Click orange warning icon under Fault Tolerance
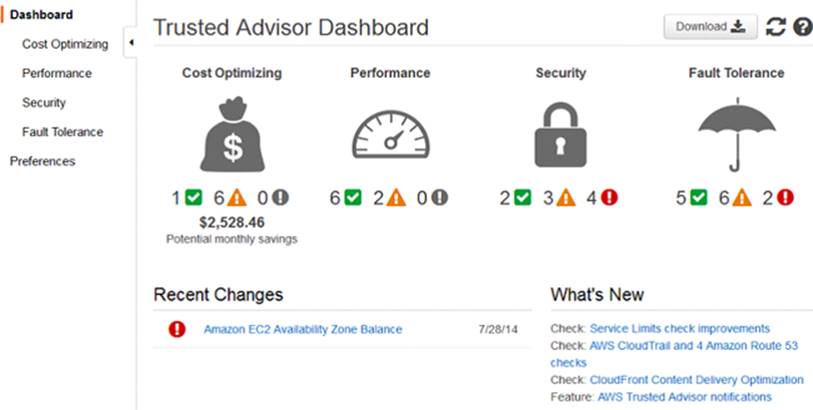813x410 pixels. coord(742,197)
